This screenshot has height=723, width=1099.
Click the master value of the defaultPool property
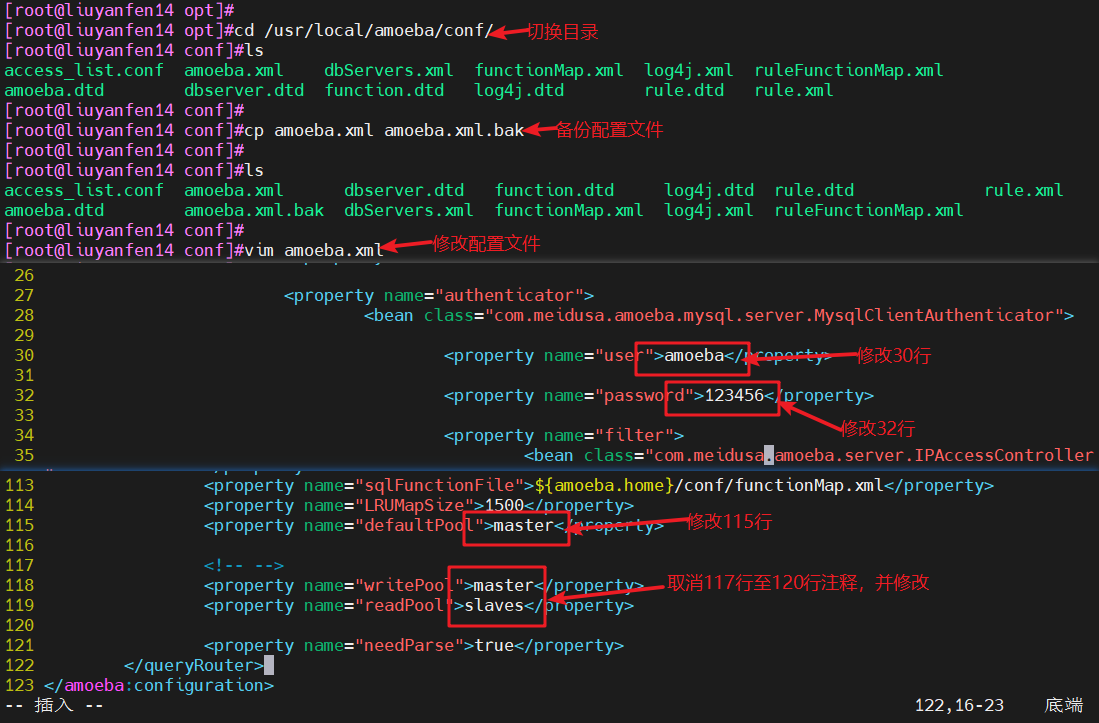pyautogui.click(x=524, y=525)
